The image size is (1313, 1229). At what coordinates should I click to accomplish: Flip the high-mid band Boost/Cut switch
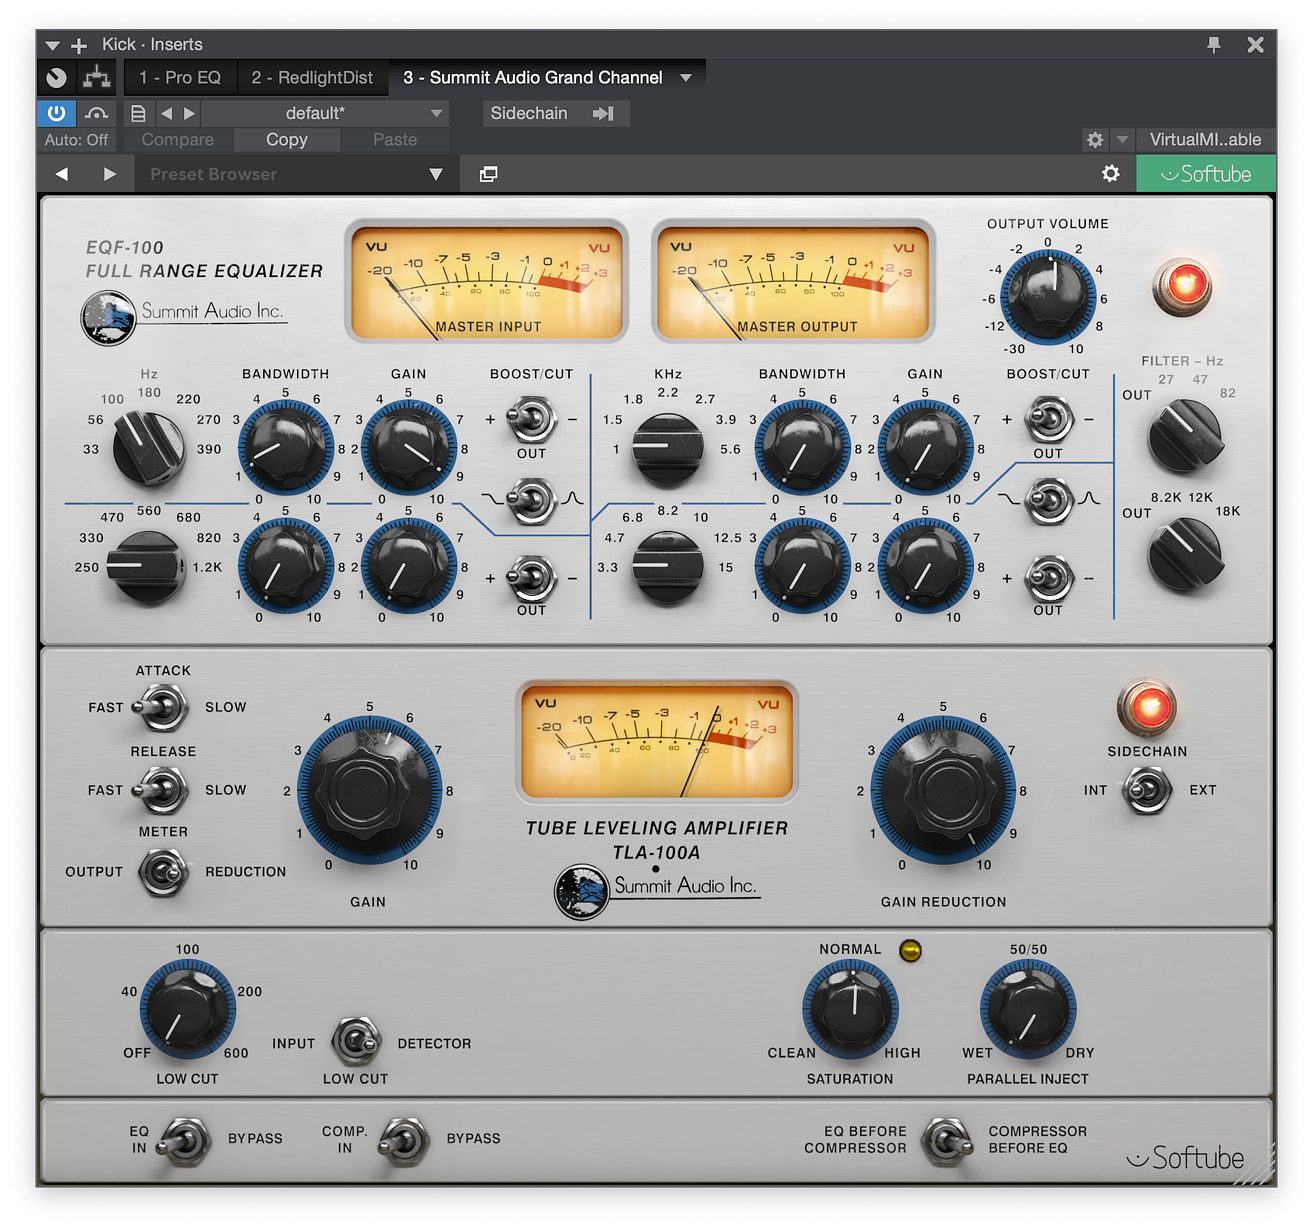pos(1049,419)
